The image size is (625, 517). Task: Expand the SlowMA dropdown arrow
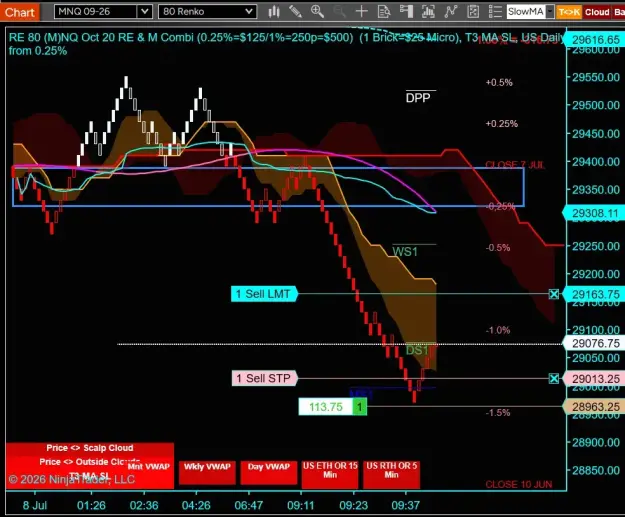[550, 12]
